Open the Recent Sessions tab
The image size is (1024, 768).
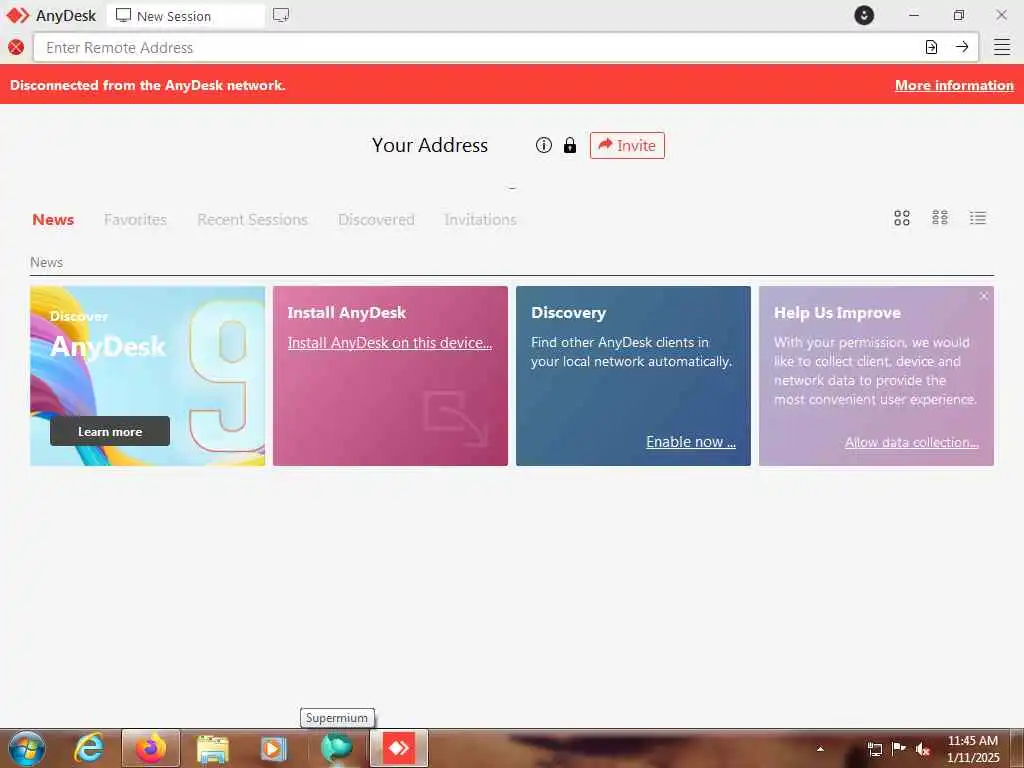pos(252,219)
